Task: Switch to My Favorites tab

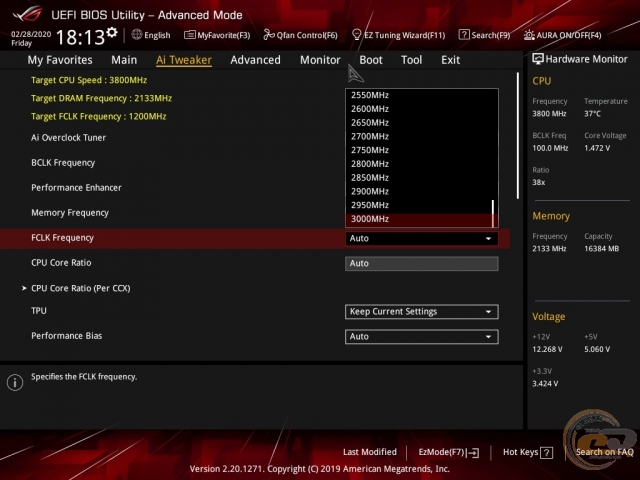Action: point(60,60)
